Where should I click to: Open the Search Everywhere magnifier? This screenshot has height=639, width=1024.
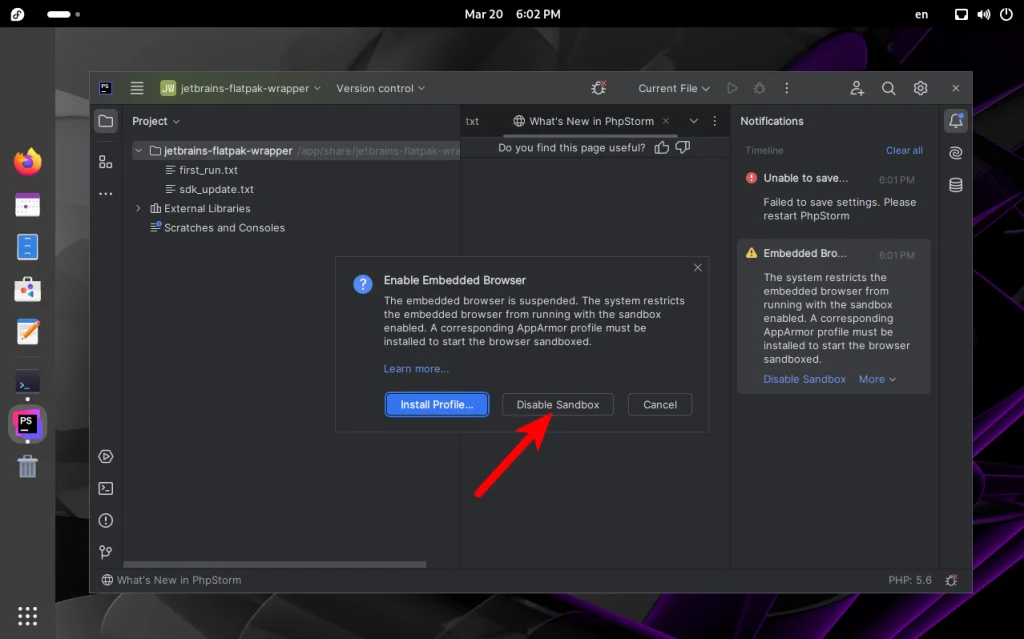(888, 88)
